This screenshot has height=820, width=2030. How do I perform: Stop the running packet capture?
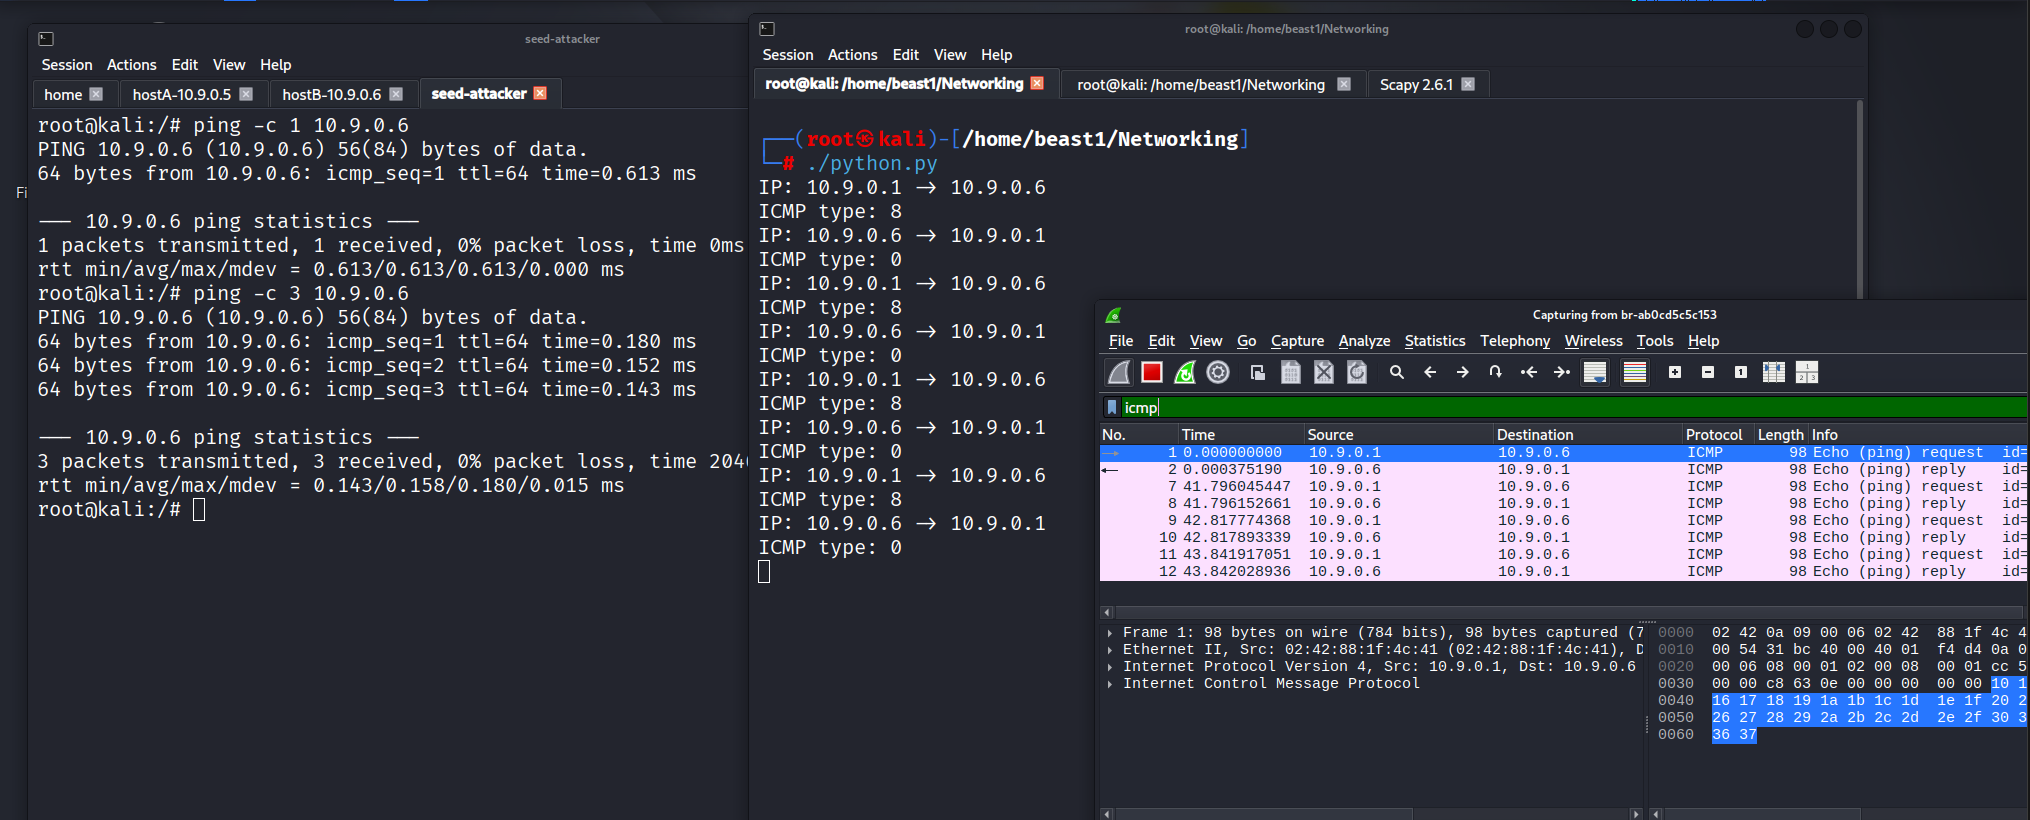pyautogui.click(x=1152, y=372)
